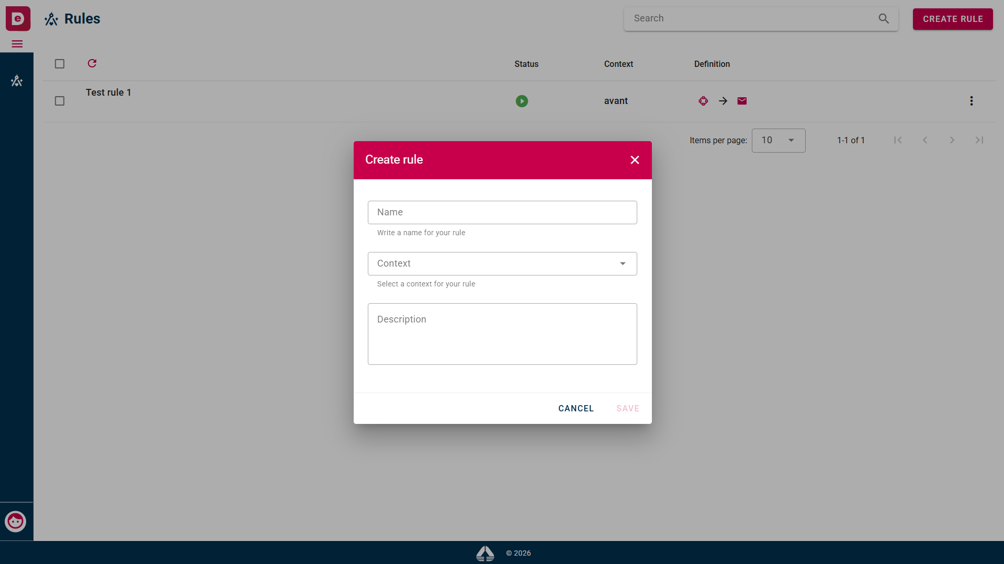Screen dimensions: 1004x564
Task: Click the avant context cell
Action: (615, 101)
